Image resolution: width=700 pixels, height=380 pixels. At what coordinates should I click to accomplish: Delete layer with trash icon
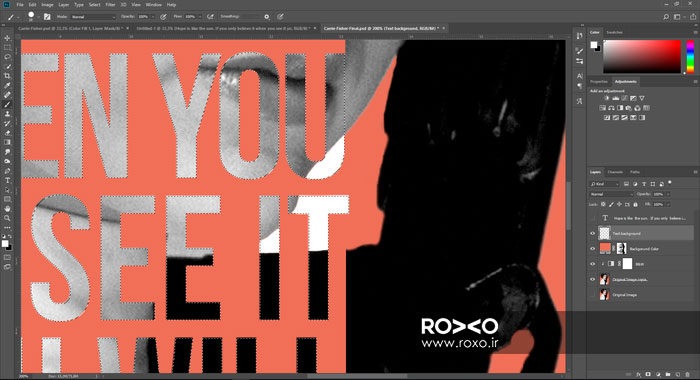tap(688, 374)
